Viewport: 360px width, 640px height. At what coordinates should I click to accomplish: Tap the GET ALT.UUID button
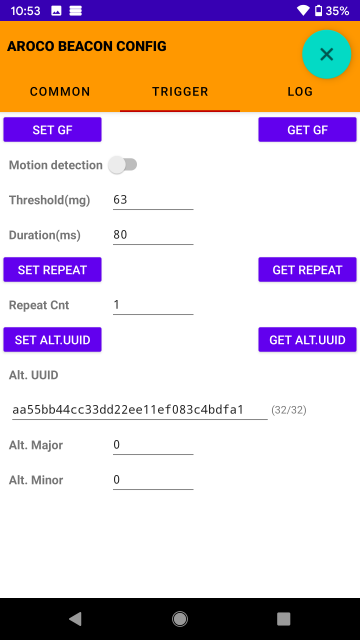pos(307,340)
